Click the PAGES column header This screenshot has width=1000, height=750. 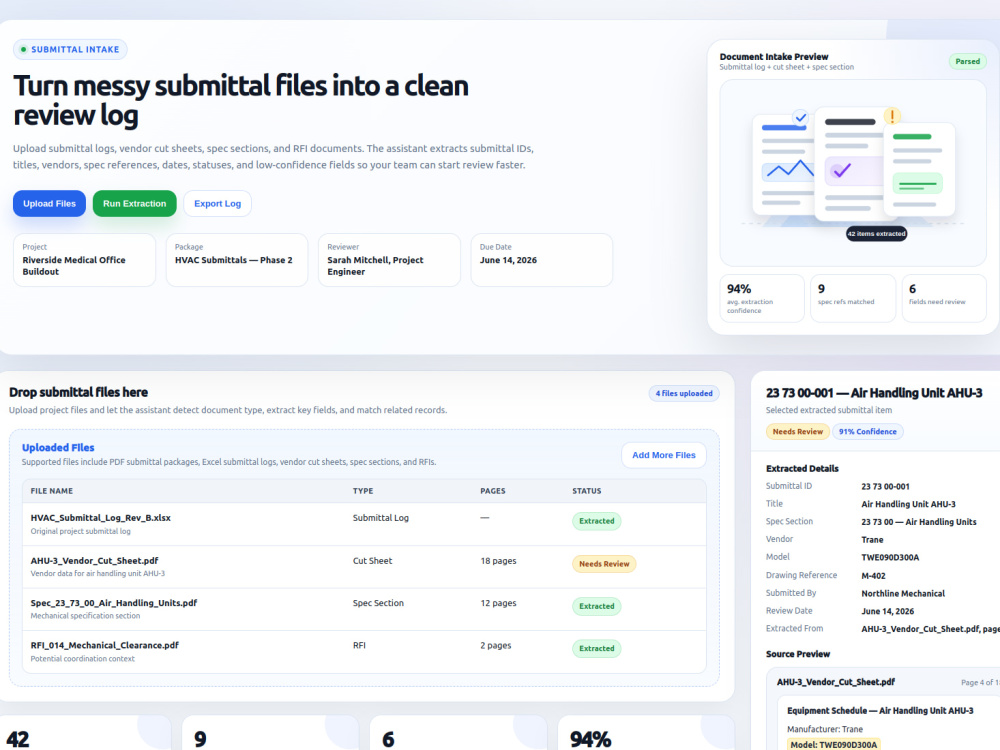492,491
